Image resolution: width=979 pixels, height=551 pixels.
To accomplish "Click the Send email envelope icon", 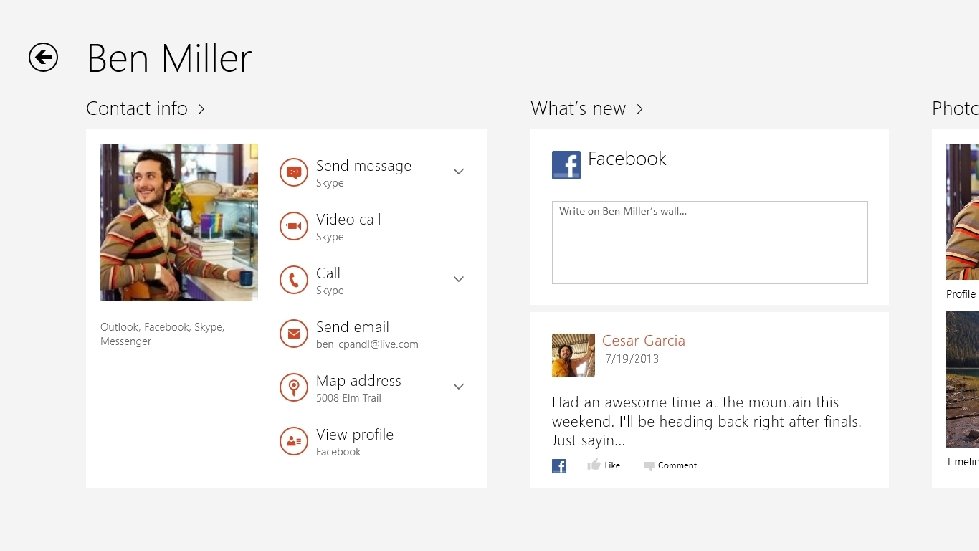I will (x=293, y=334).
